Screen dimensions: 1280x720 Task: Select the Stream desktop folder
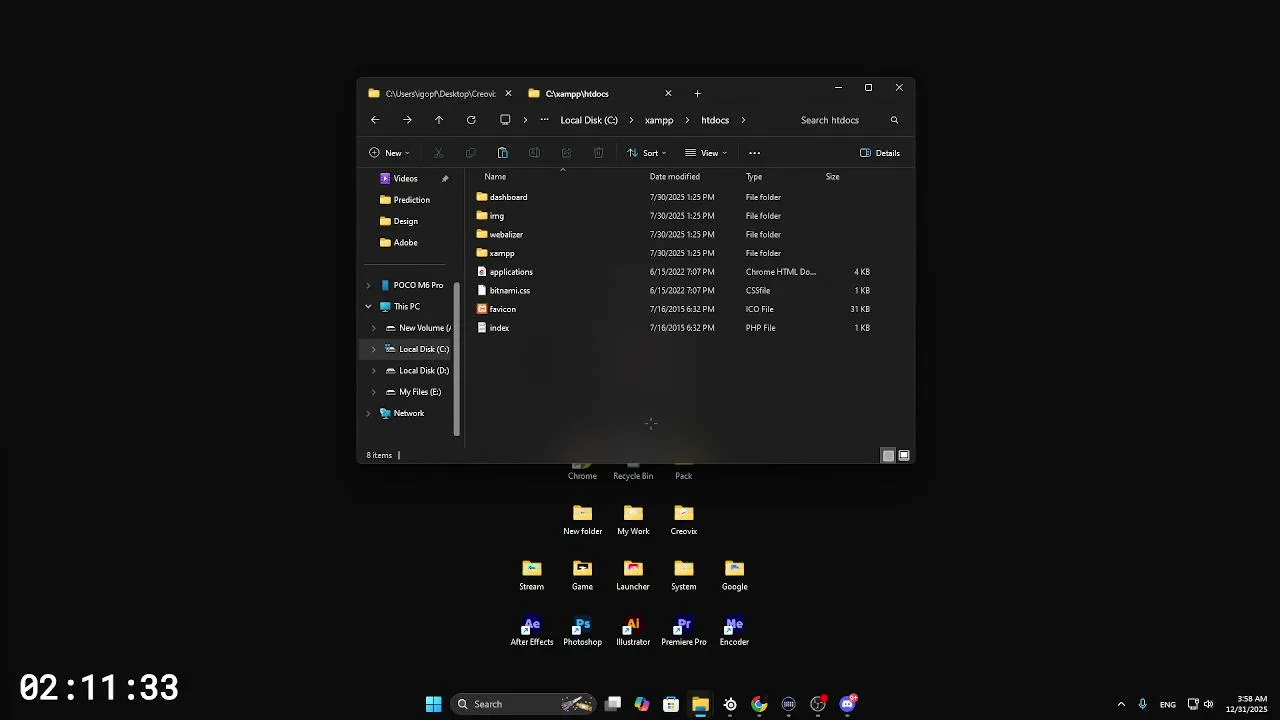532,576
